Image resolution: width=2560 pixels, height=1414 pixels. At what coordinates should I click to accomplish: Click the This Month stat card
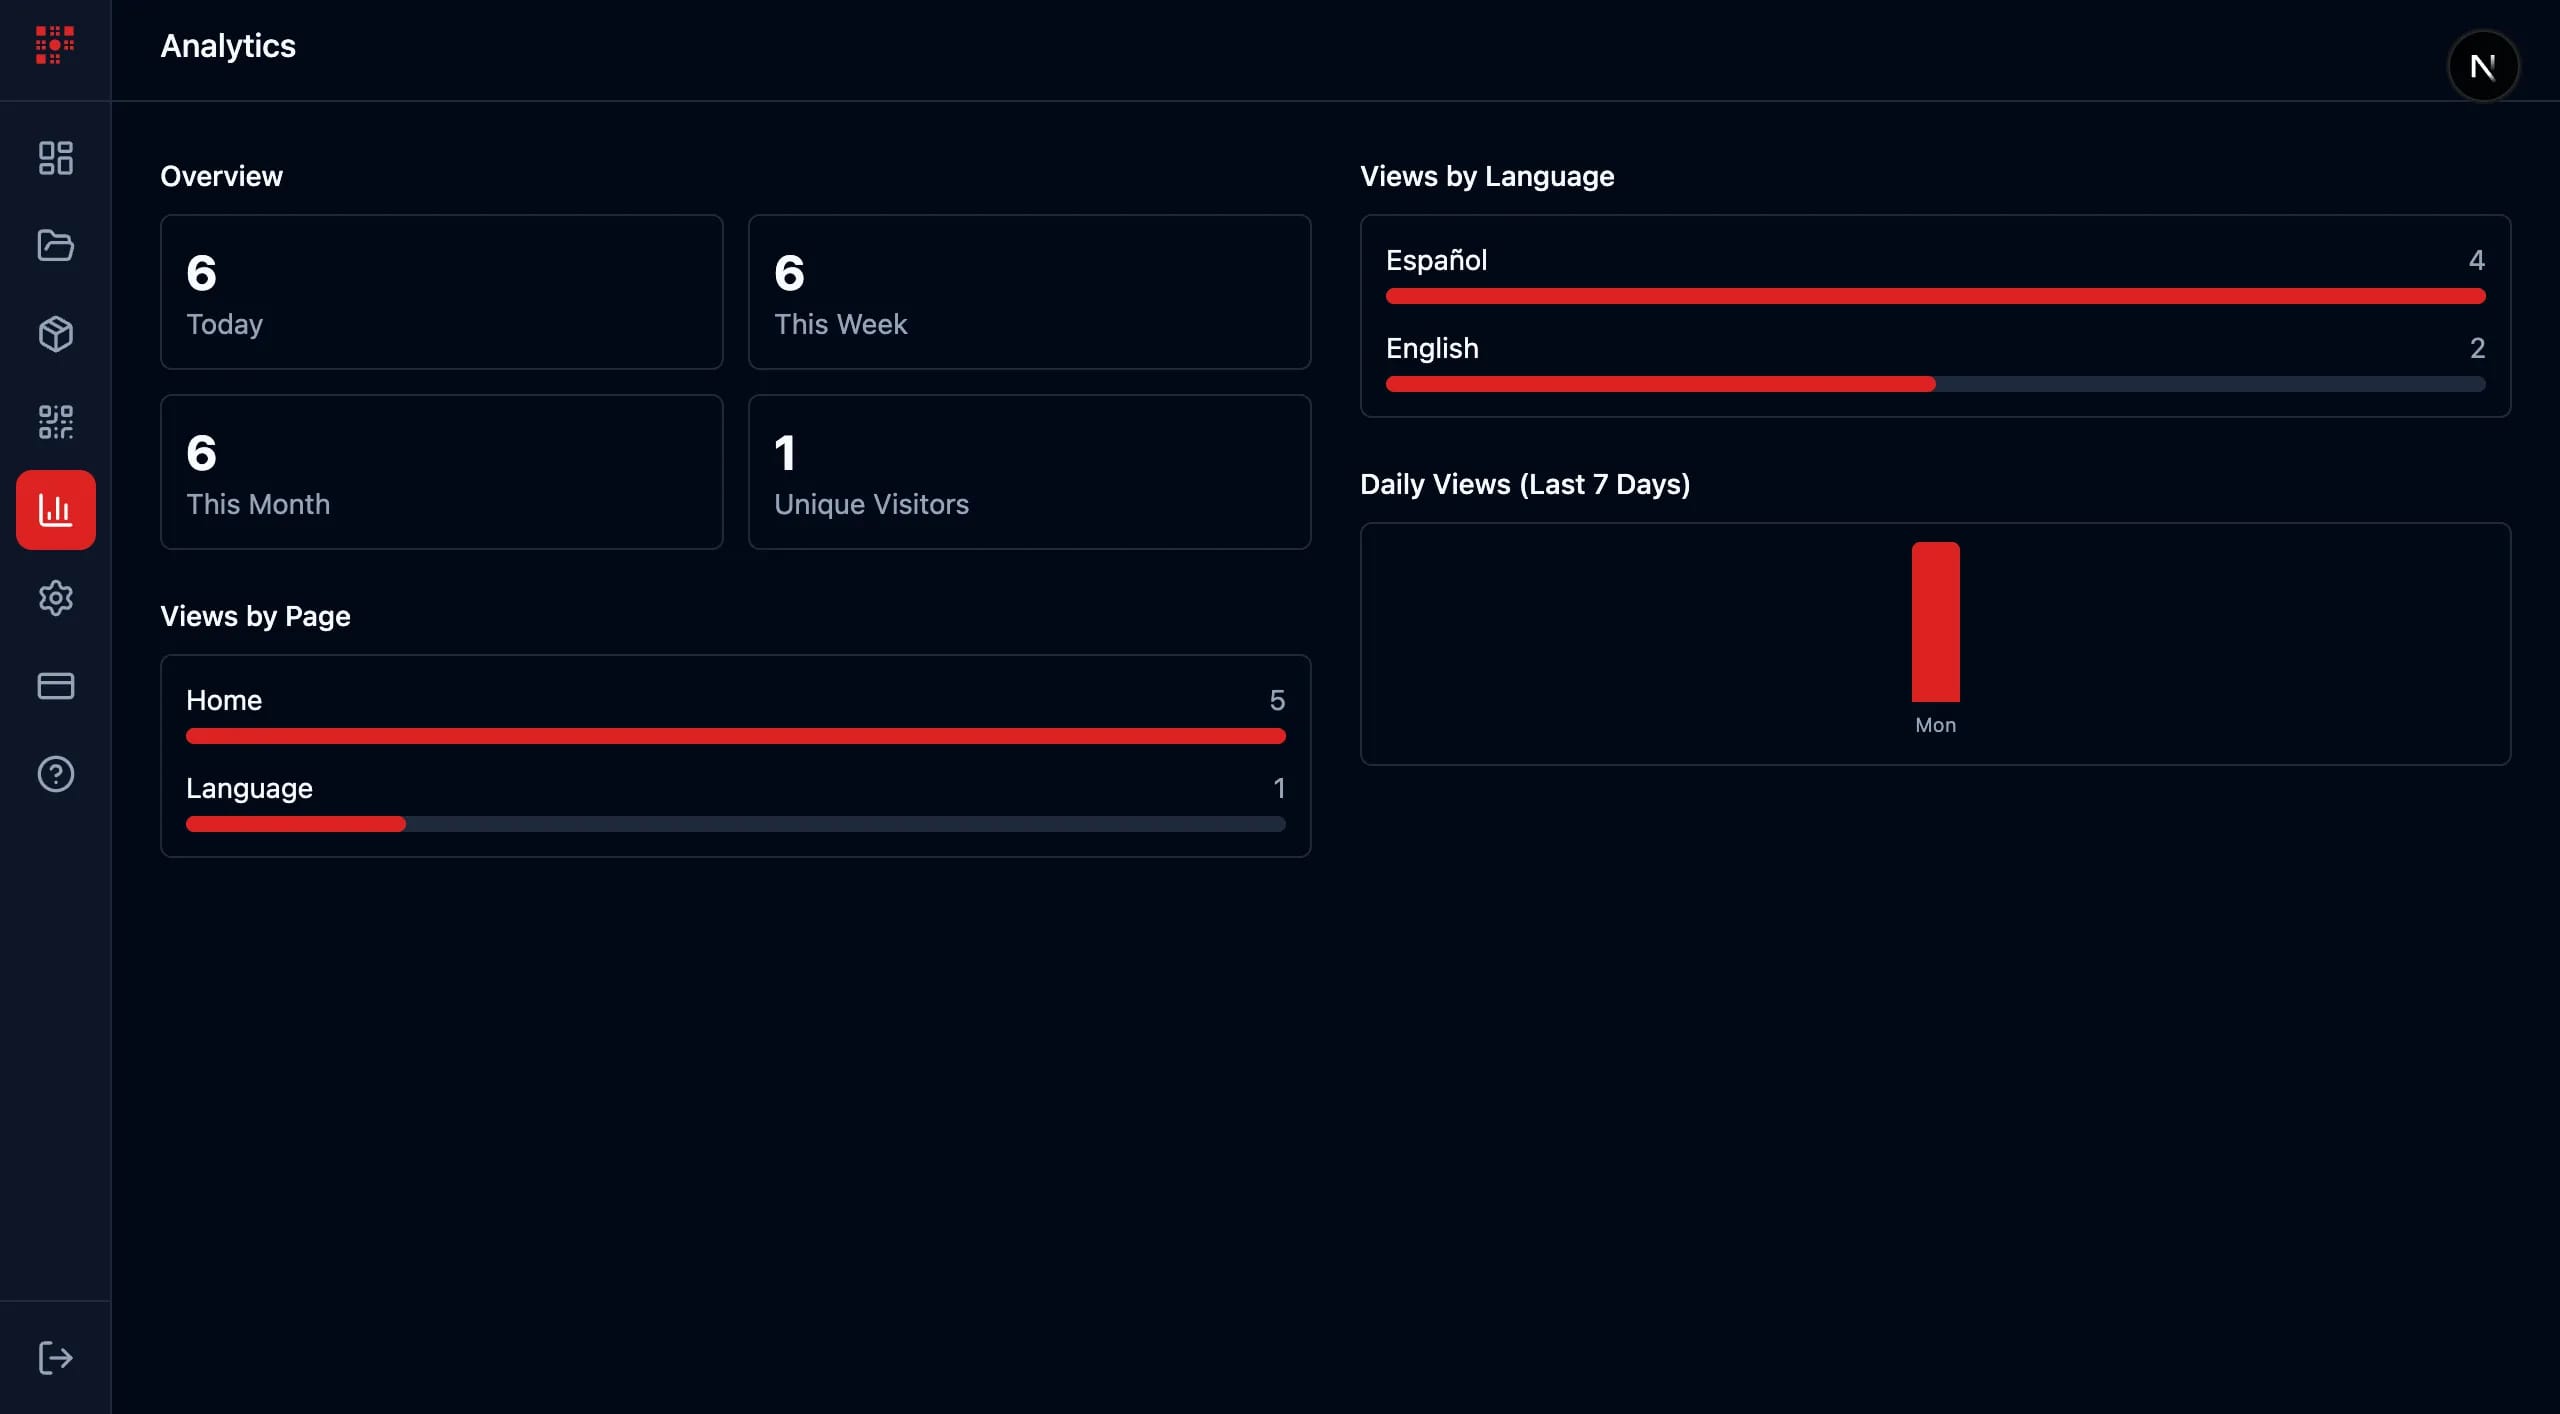point(440,472)
